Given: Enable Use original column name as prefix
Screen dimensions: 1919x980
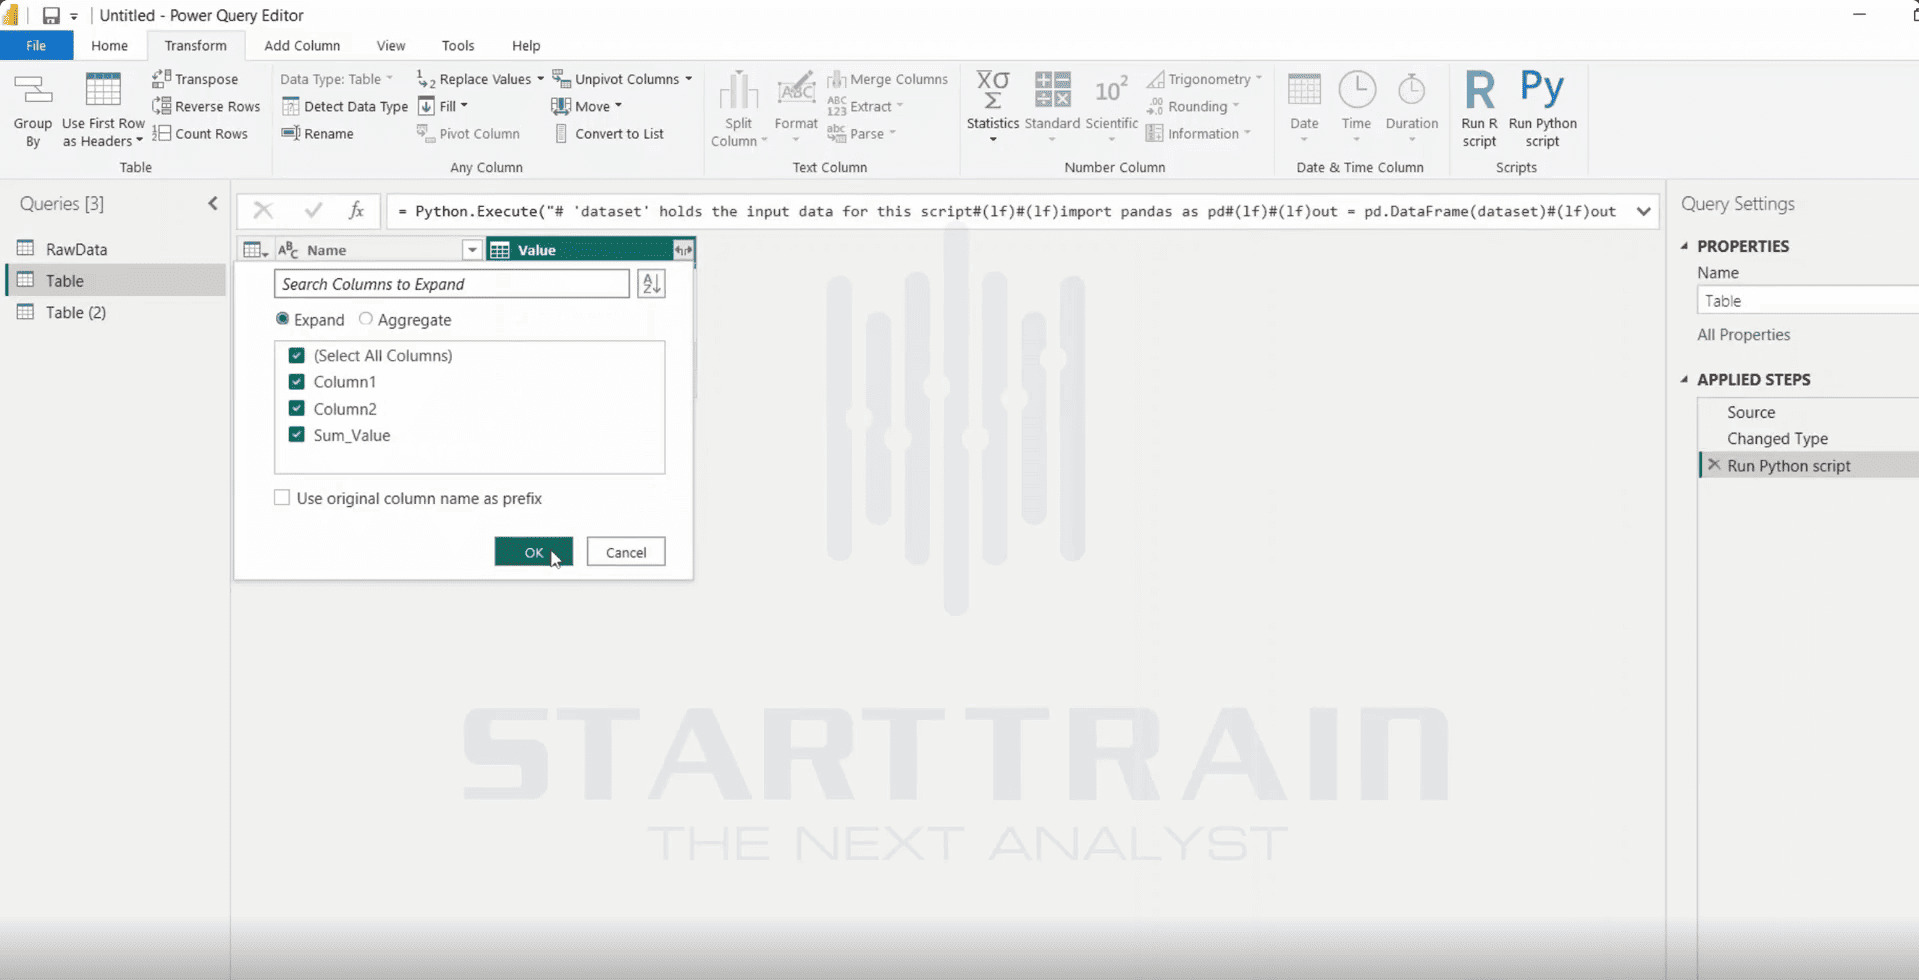Looking at the screenshot, I should pyautogui.click(x=282, y=498).
